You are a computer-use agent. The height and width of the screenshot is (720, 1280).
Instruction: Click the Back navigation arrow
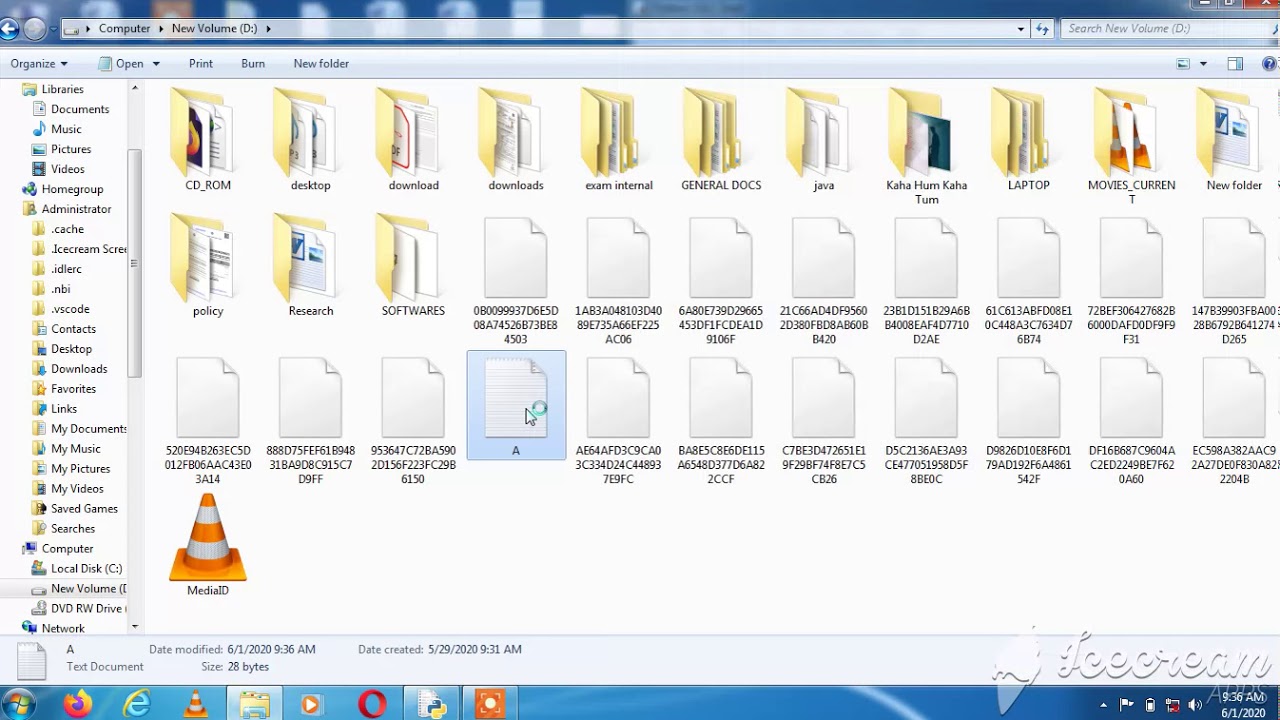click(8, 29)
